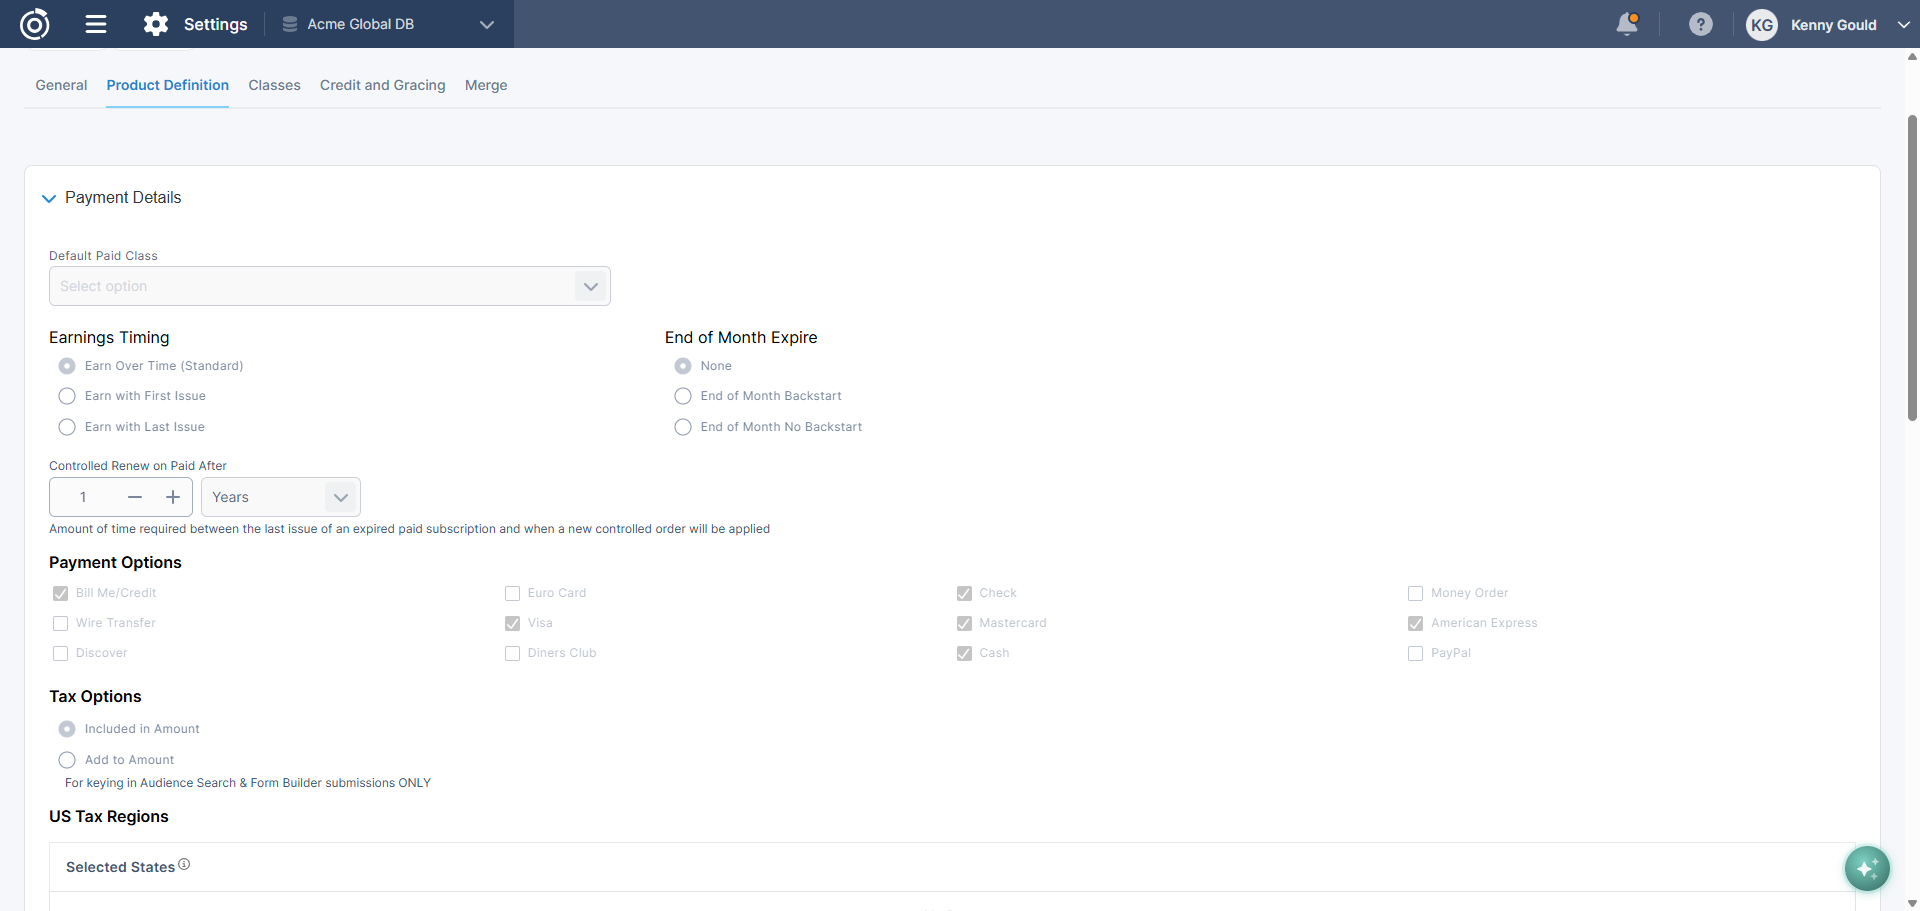The height and width of the screenshot is (911, 1920).
Task: Toggle the American Express checkbox
Action: [1416, 623]
